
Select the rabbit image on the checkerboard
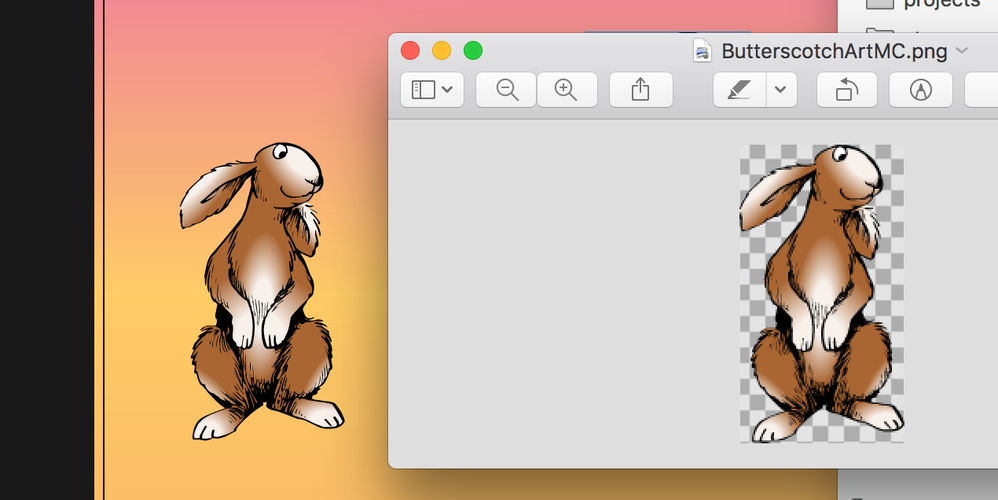(821, 293)
